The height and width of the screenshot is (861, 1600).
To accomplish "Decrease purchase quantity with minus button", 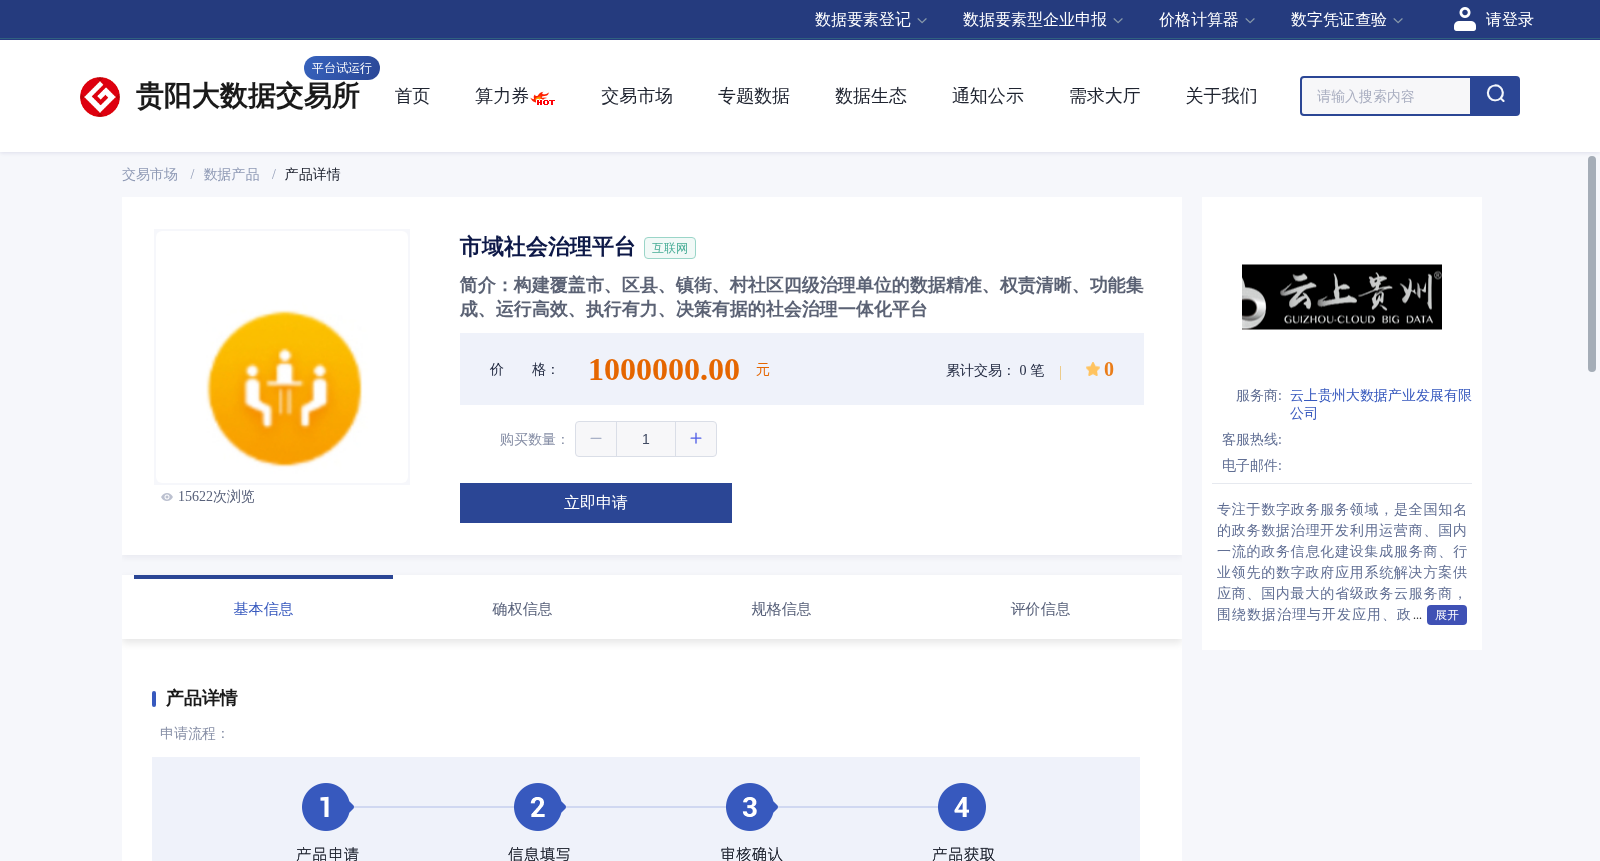I will pos(596,439).
